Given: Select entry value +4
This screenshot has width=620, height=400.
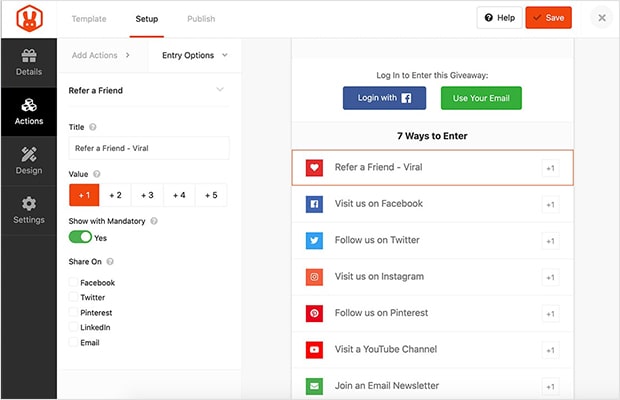Looking at the screenshot, I should click(179, 195).
